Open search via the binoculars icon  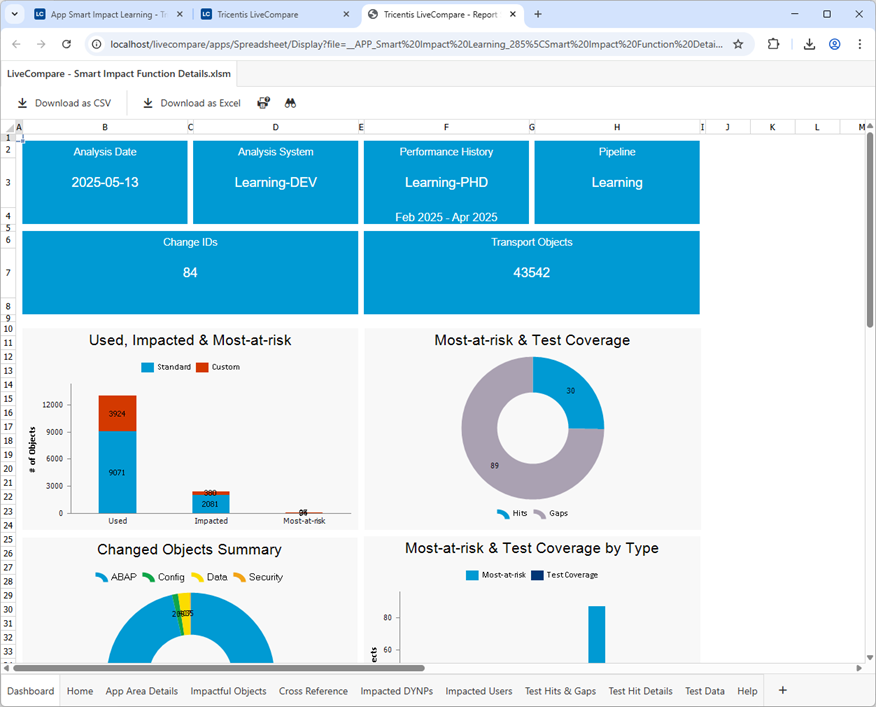coord(289,103)
